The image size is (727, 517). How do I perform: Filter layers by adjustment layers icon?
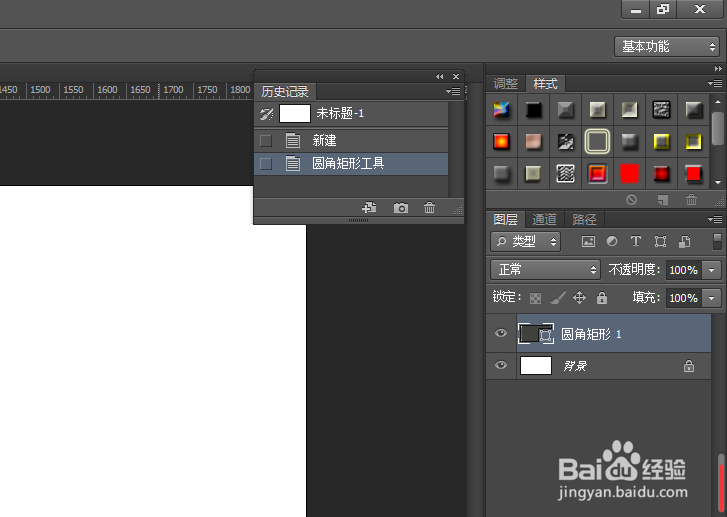612,241
